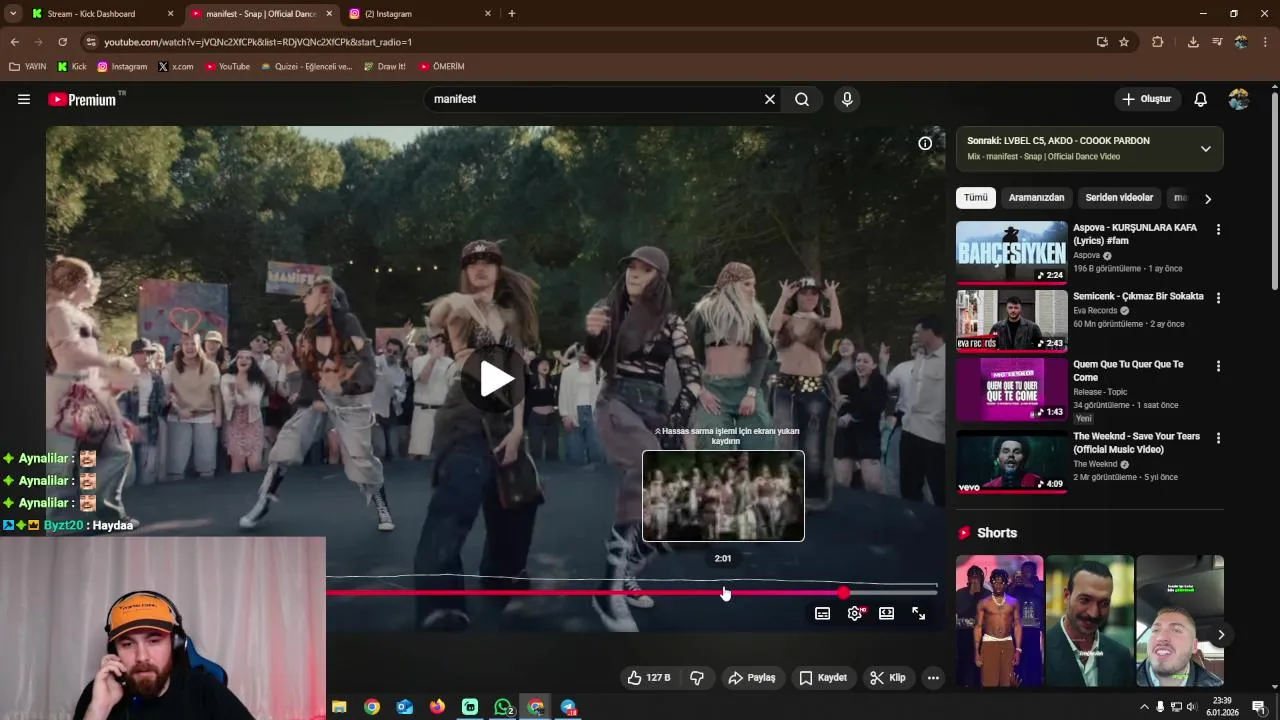The image size is (1280, 720).
Task: Open Chrome downloads icon
Action: click(1193, 42)
